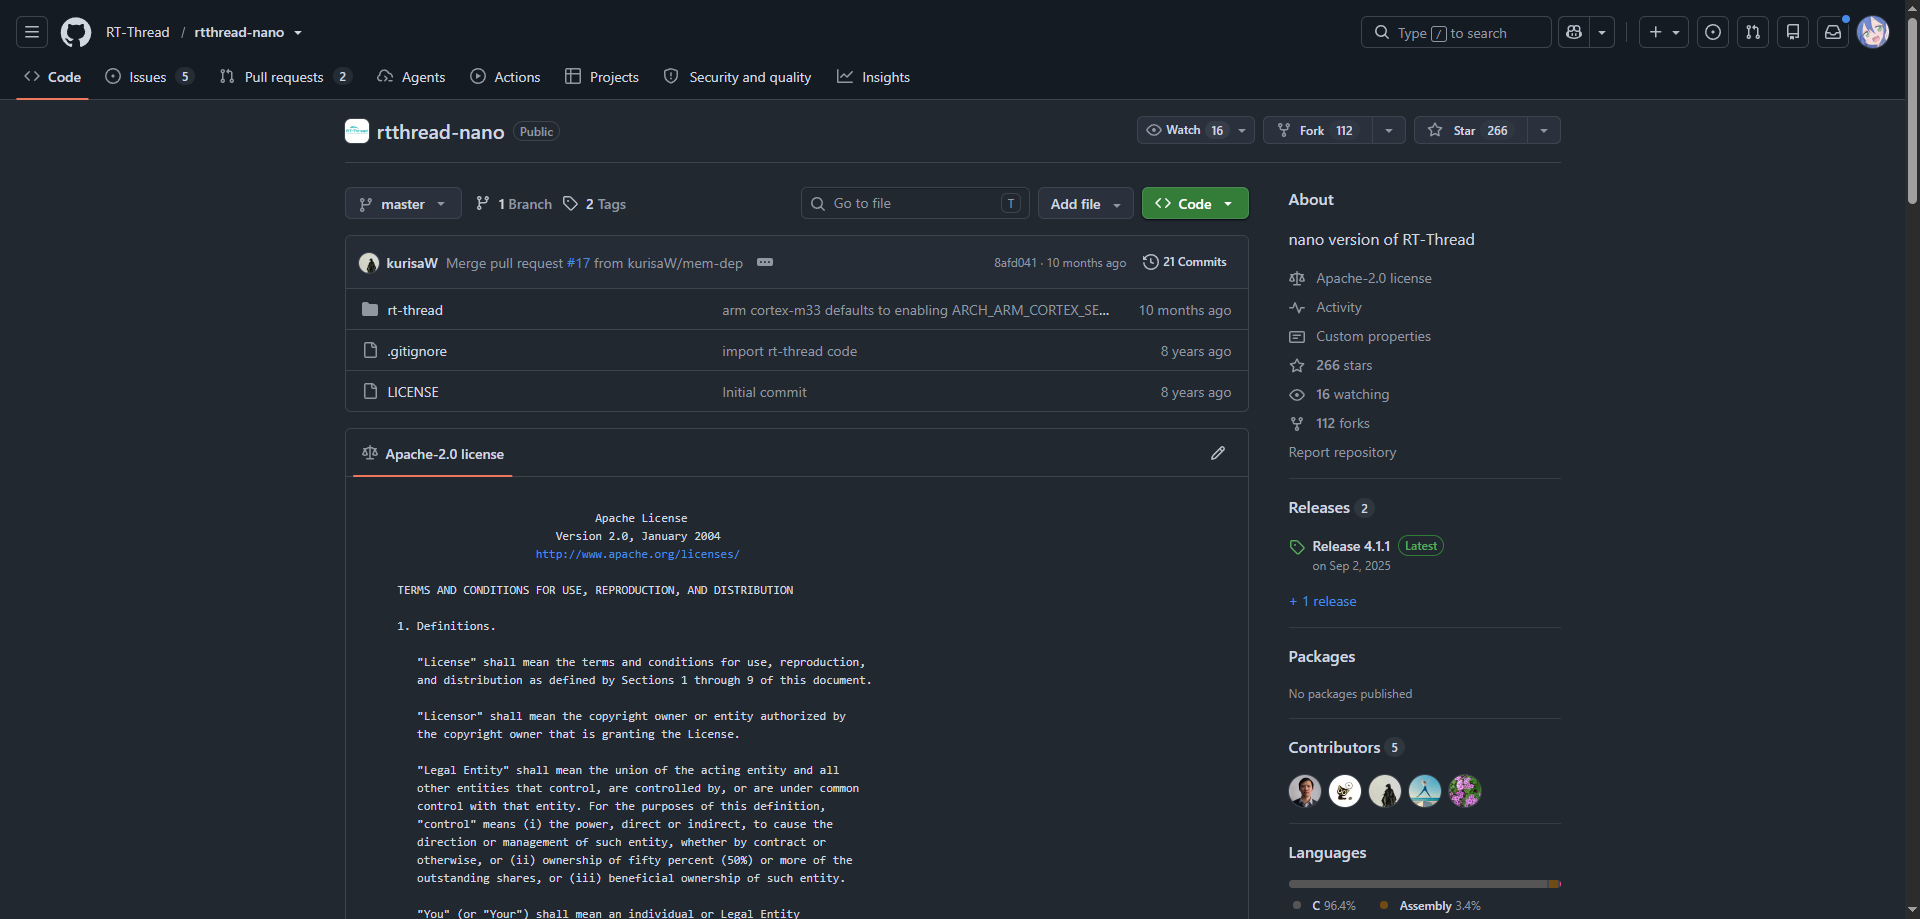This screenshot has height=919, width=1920.
Task: Open the Add file dropdown
Action: (1086, 203)
